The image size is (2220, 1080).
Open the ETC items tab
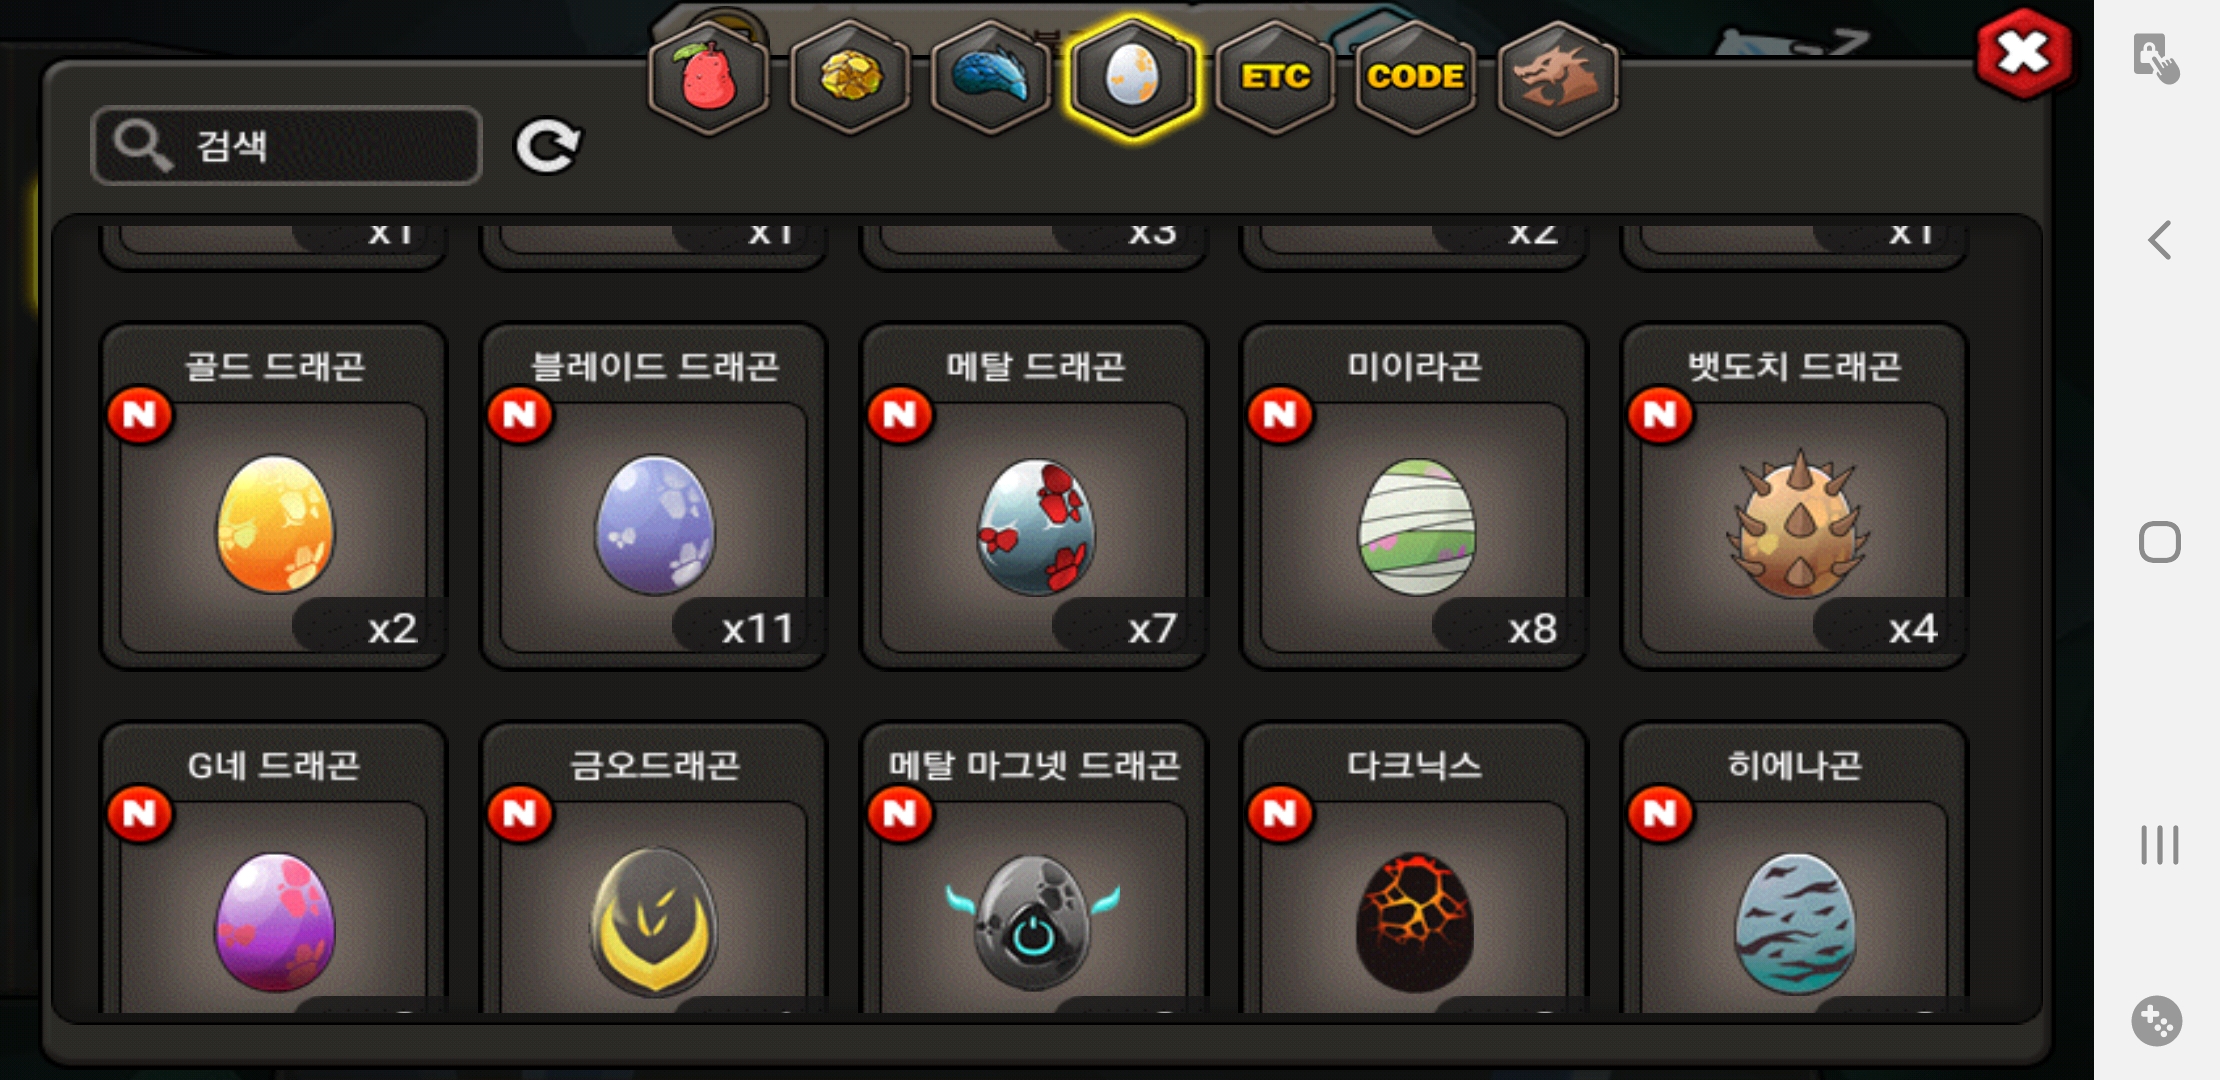tap(1275, 78)
